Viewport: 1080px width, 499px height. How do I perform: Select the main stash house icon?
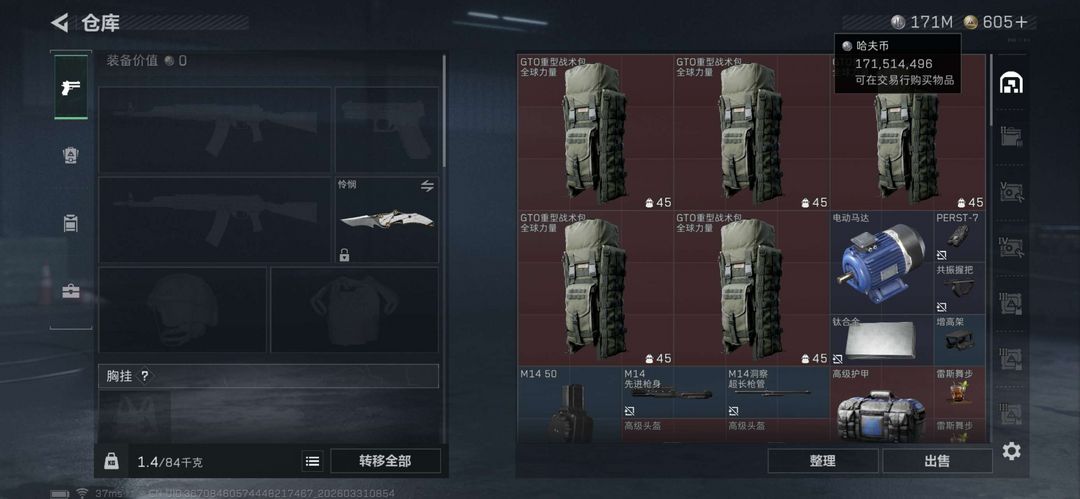[x=1011, y=83]
